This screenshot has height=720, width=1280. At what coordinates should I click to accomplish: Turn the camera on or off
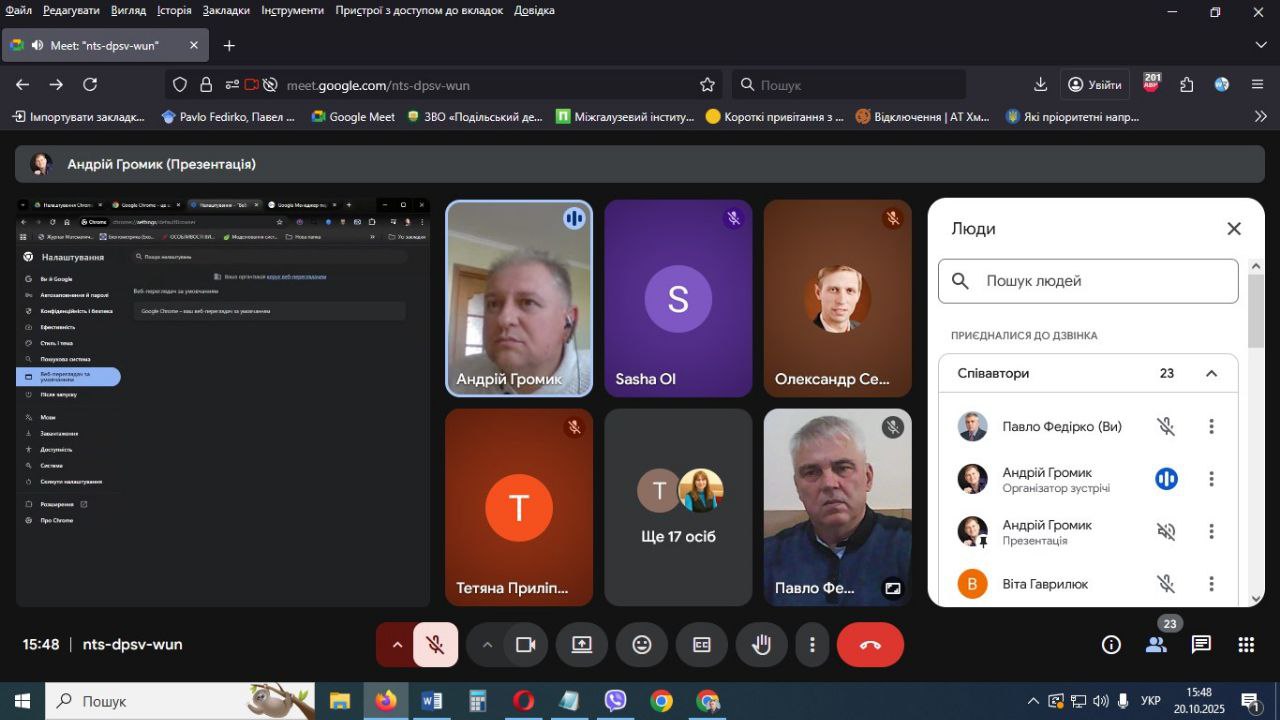click(525, 645)
